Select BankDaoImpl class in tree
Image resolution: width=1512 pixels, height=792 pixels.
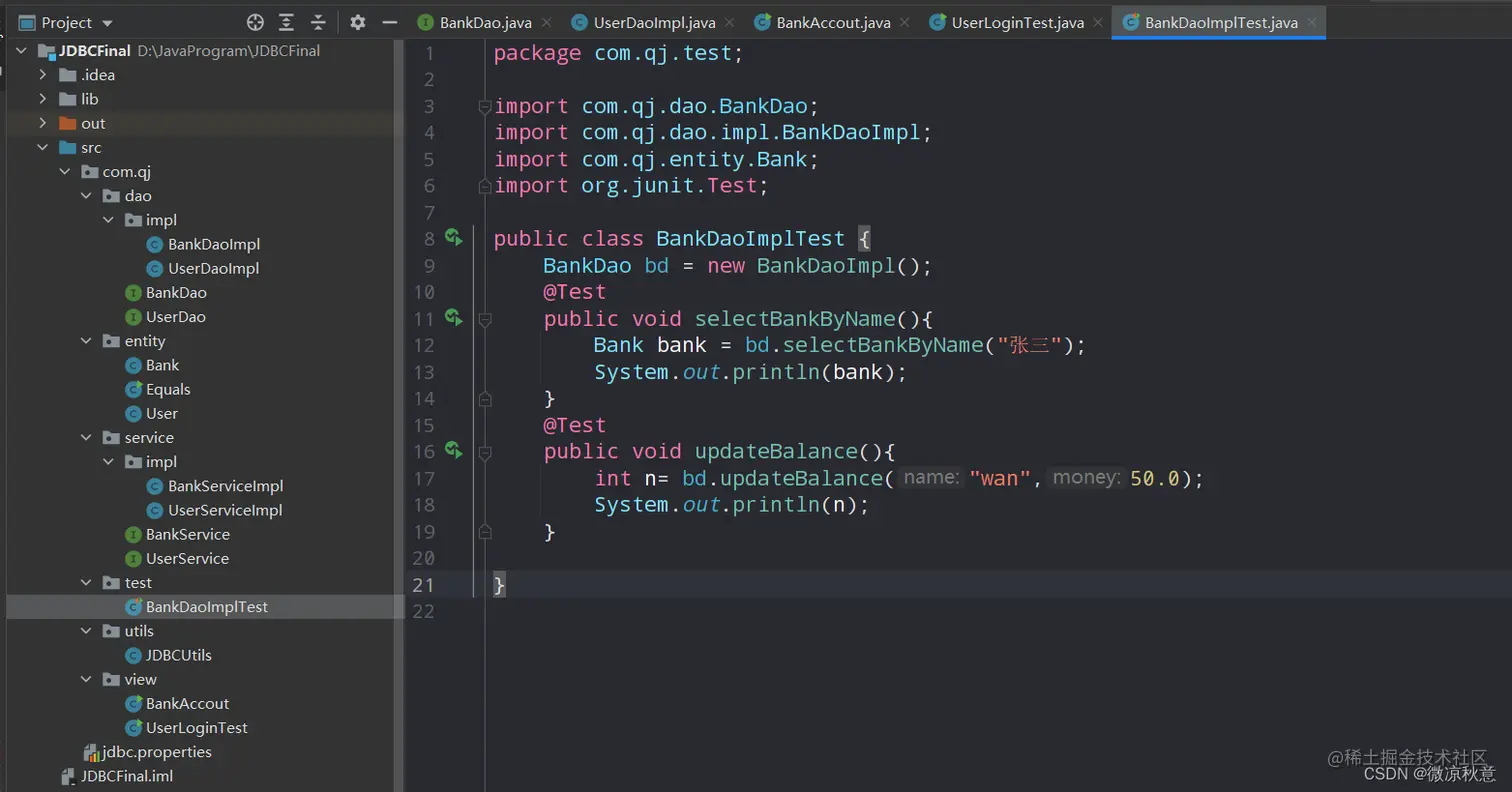click(213, 244)
